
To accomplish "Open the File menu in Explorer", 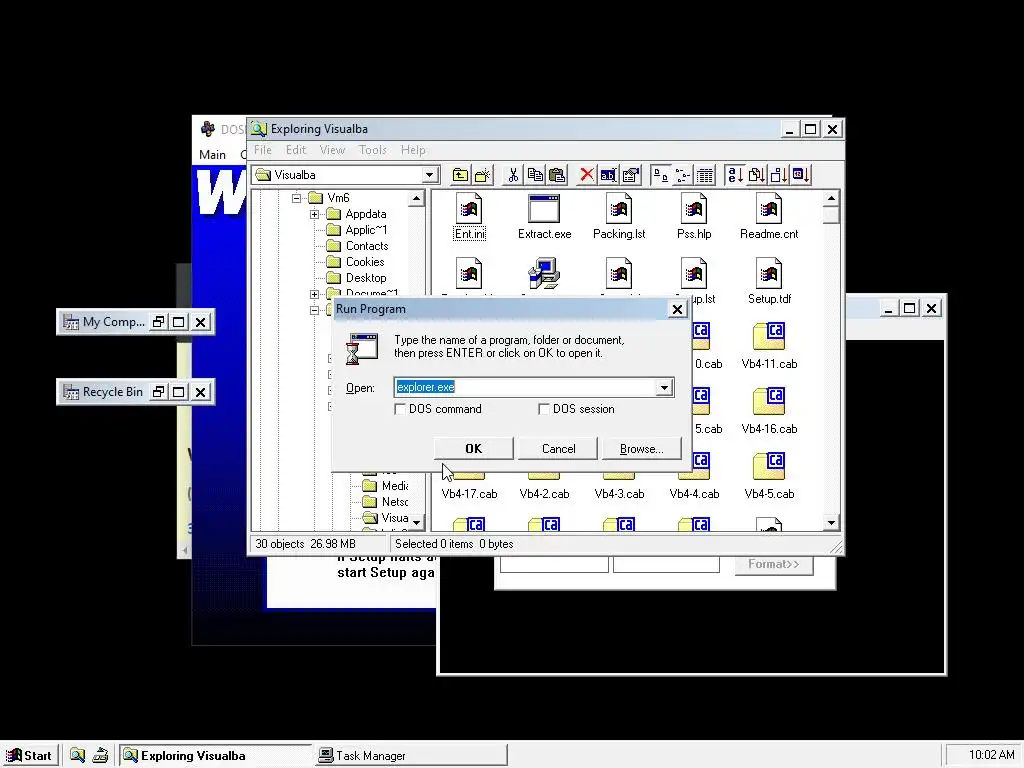I will tap(263, 150).
